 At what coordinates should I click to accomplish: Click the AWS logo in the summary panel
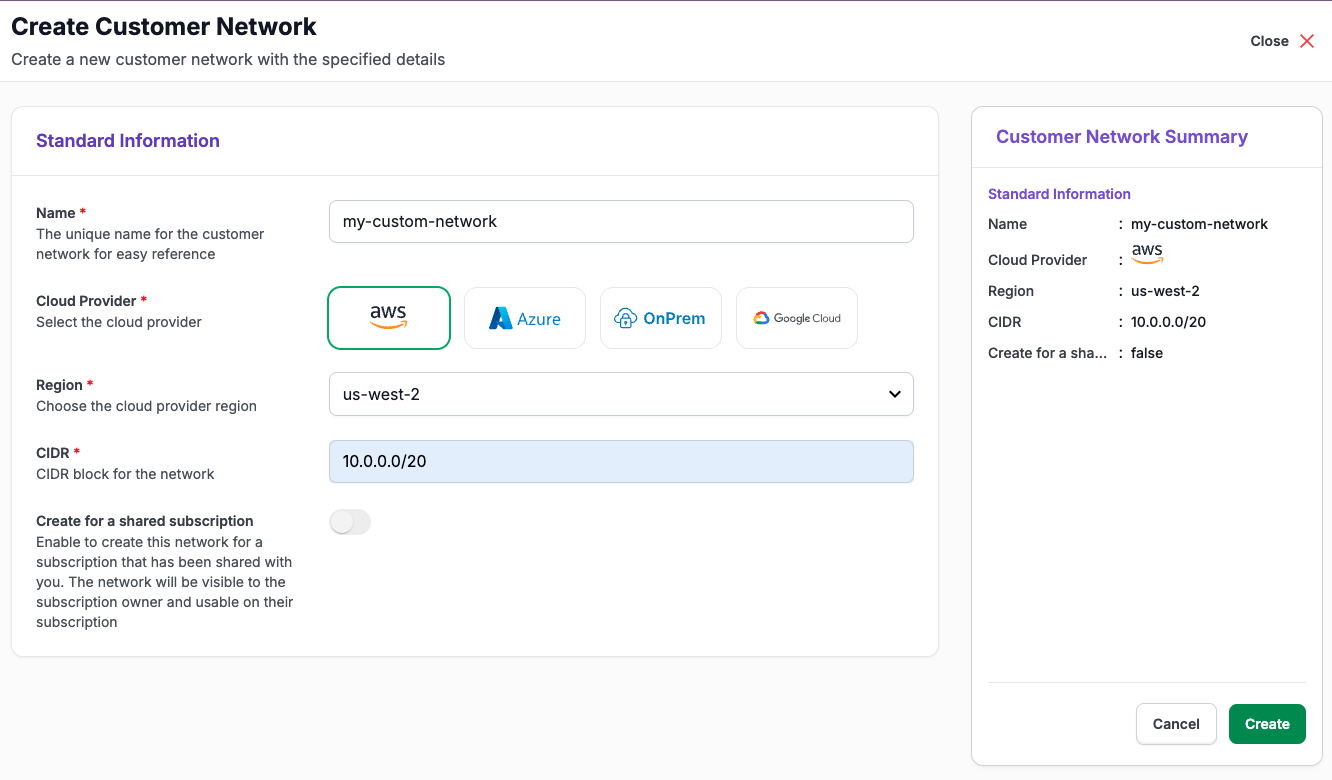(x=1147, y=254)
